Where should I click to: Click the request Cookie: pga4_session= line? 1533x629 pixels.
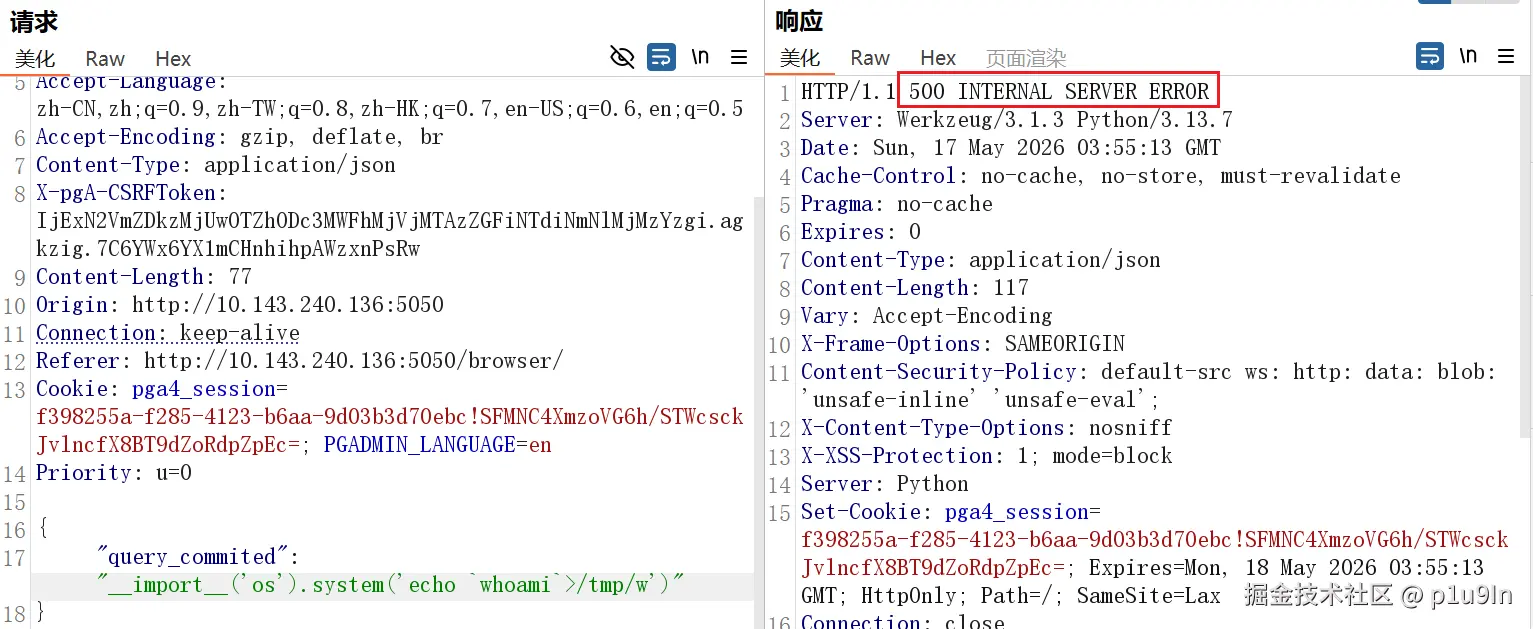coord(161,388)
